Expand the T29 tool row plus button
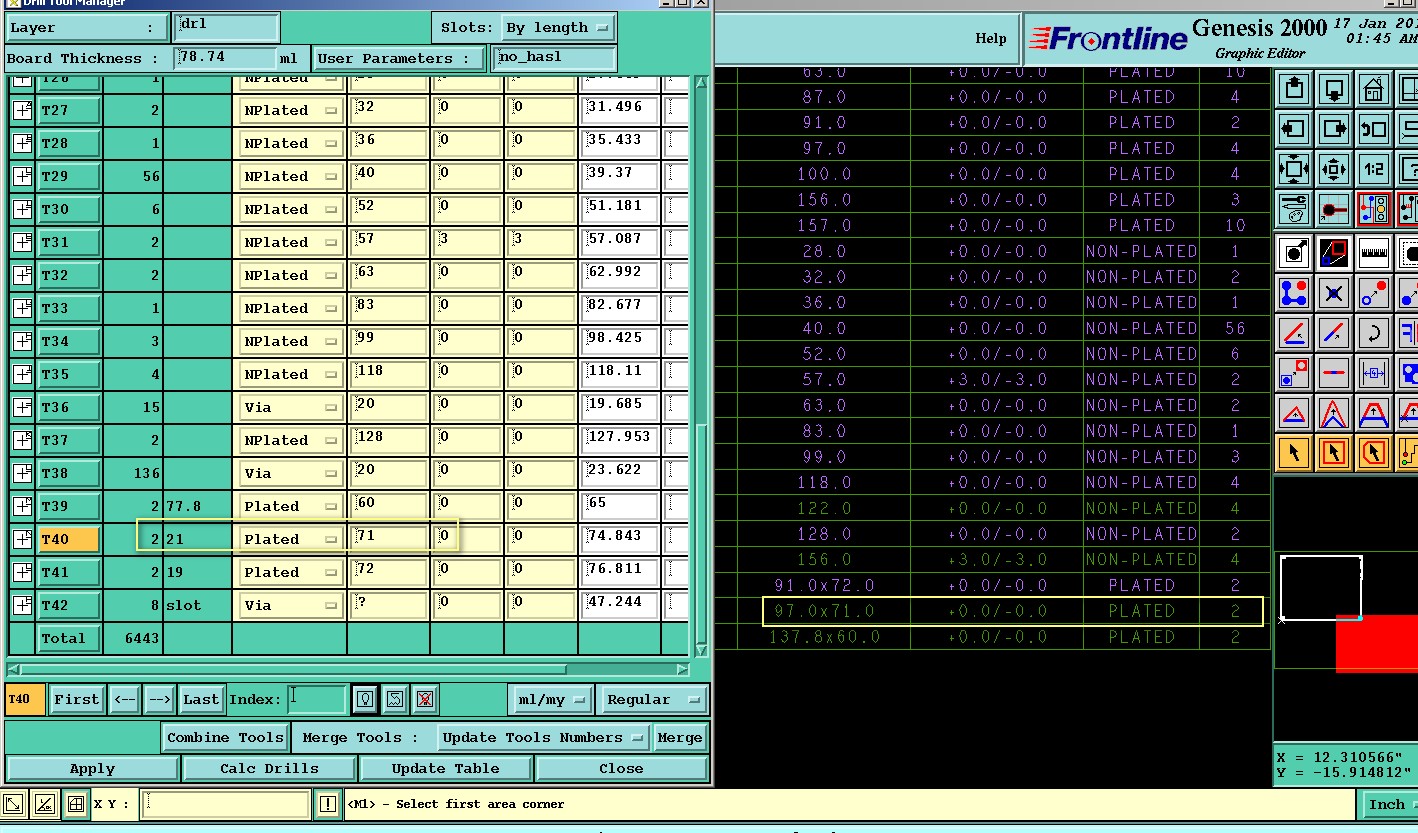Screen dimensions: 1418x833 tap(22, 176)
